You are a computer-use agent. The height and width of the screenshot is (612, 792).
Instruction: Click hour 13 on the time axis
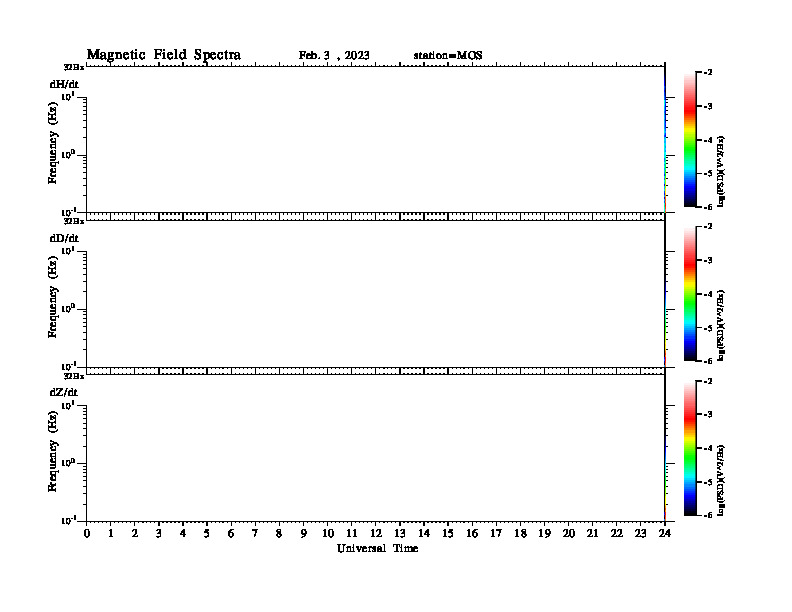[400, 534]
